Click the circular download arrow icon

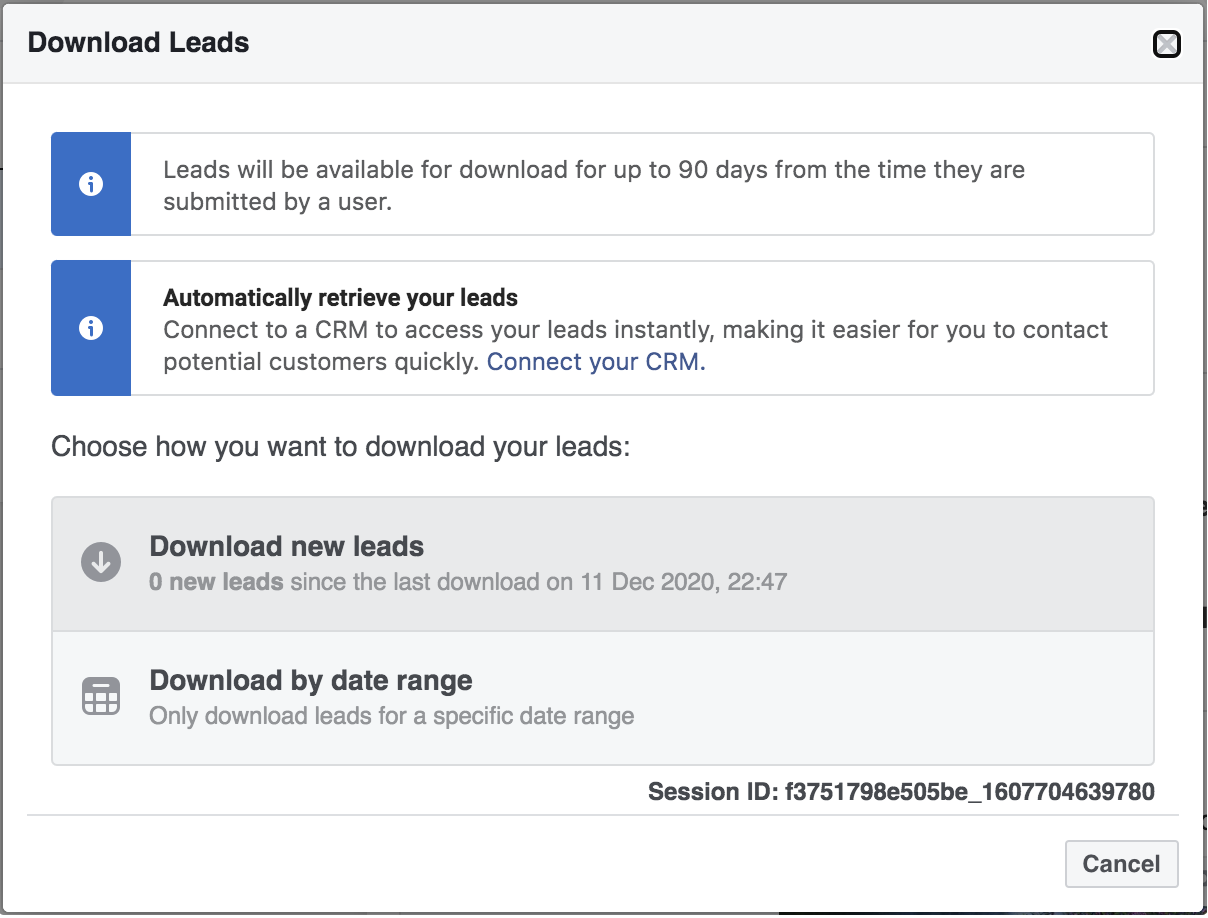(x=101, y=563)
